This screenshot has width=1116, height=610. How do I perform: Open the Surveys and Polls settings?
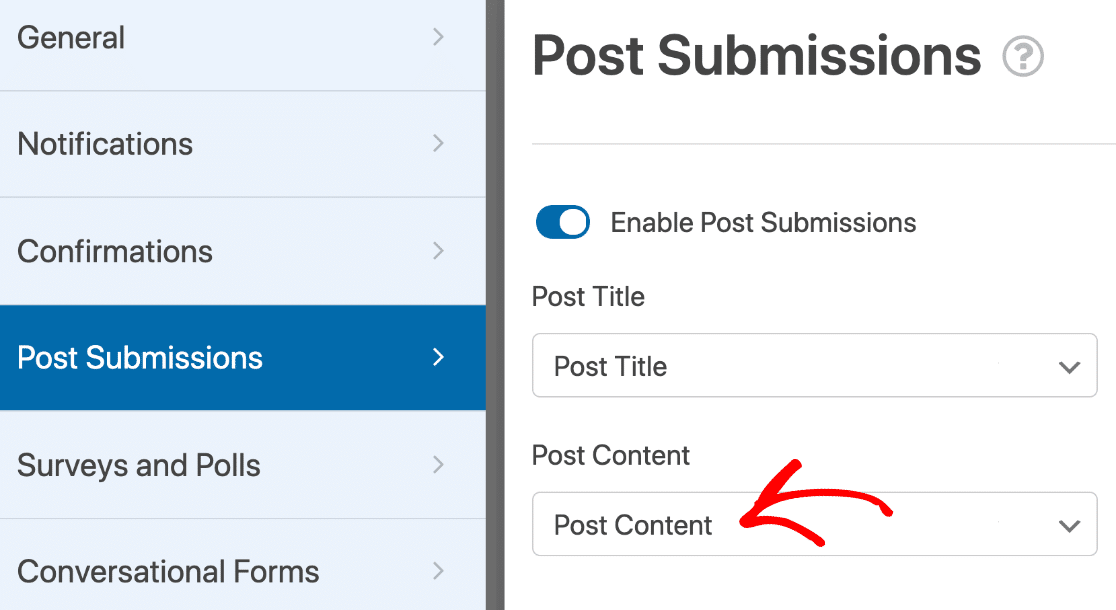(243, 465)
